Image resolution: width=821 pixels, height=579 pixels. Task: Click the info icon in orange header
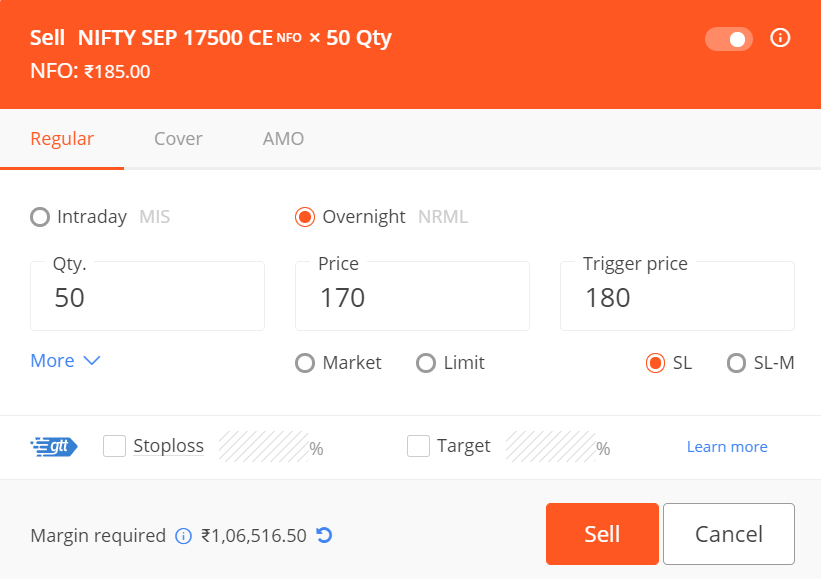(x=780, y=38)
